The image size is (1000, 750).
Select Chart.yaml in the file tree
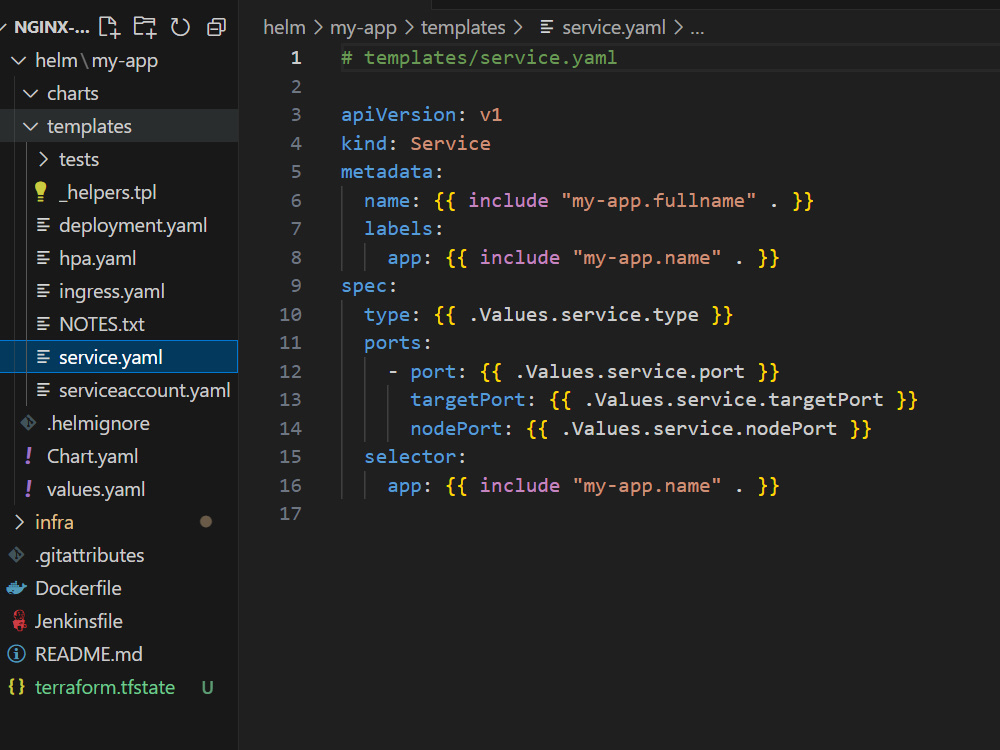(92, 456)
